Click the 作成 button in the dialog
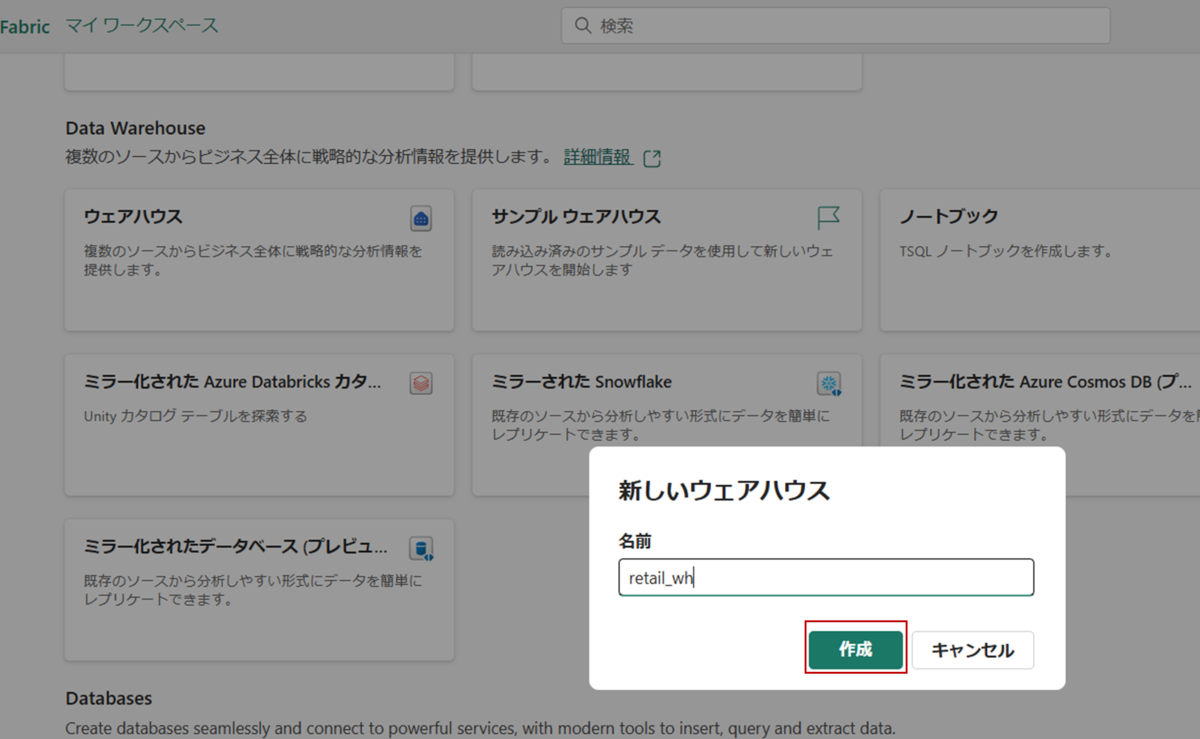1200x739 pixels. click(856, 650)
